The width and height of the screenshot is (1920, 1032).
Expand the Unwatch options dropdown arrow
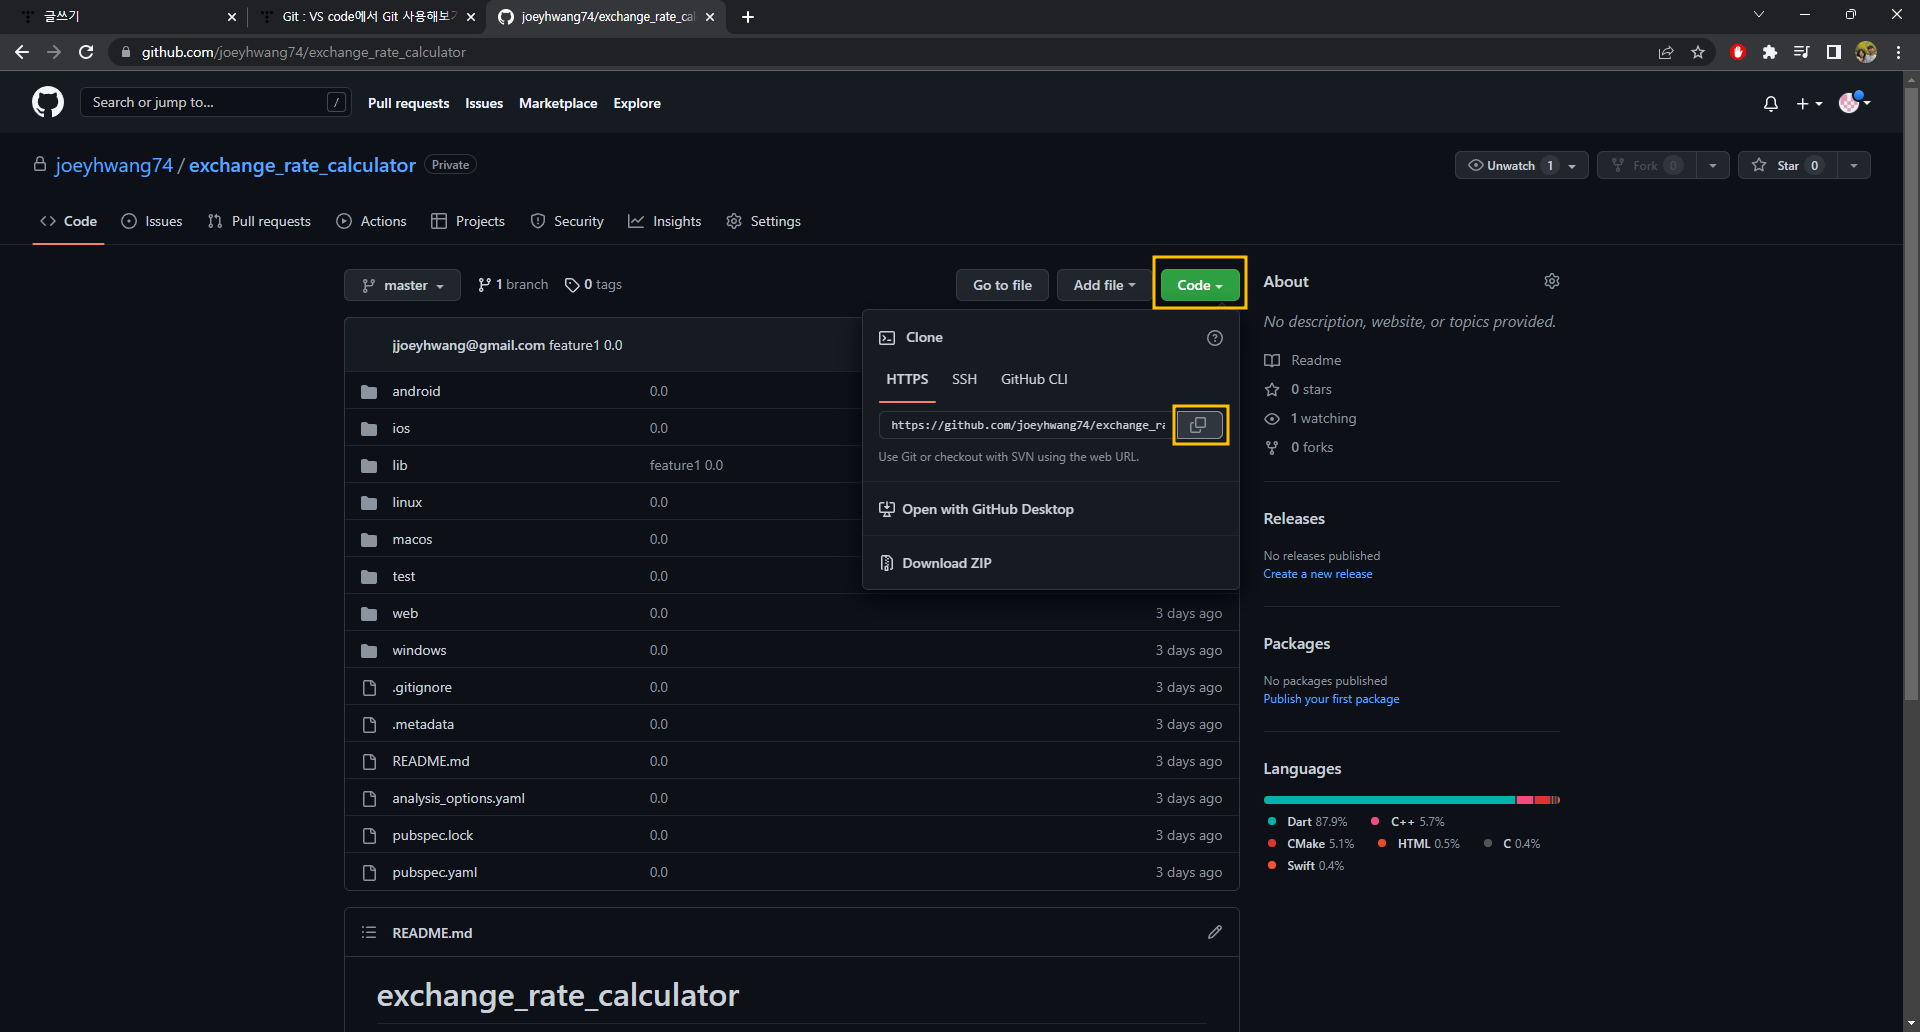click(1573, 165)
